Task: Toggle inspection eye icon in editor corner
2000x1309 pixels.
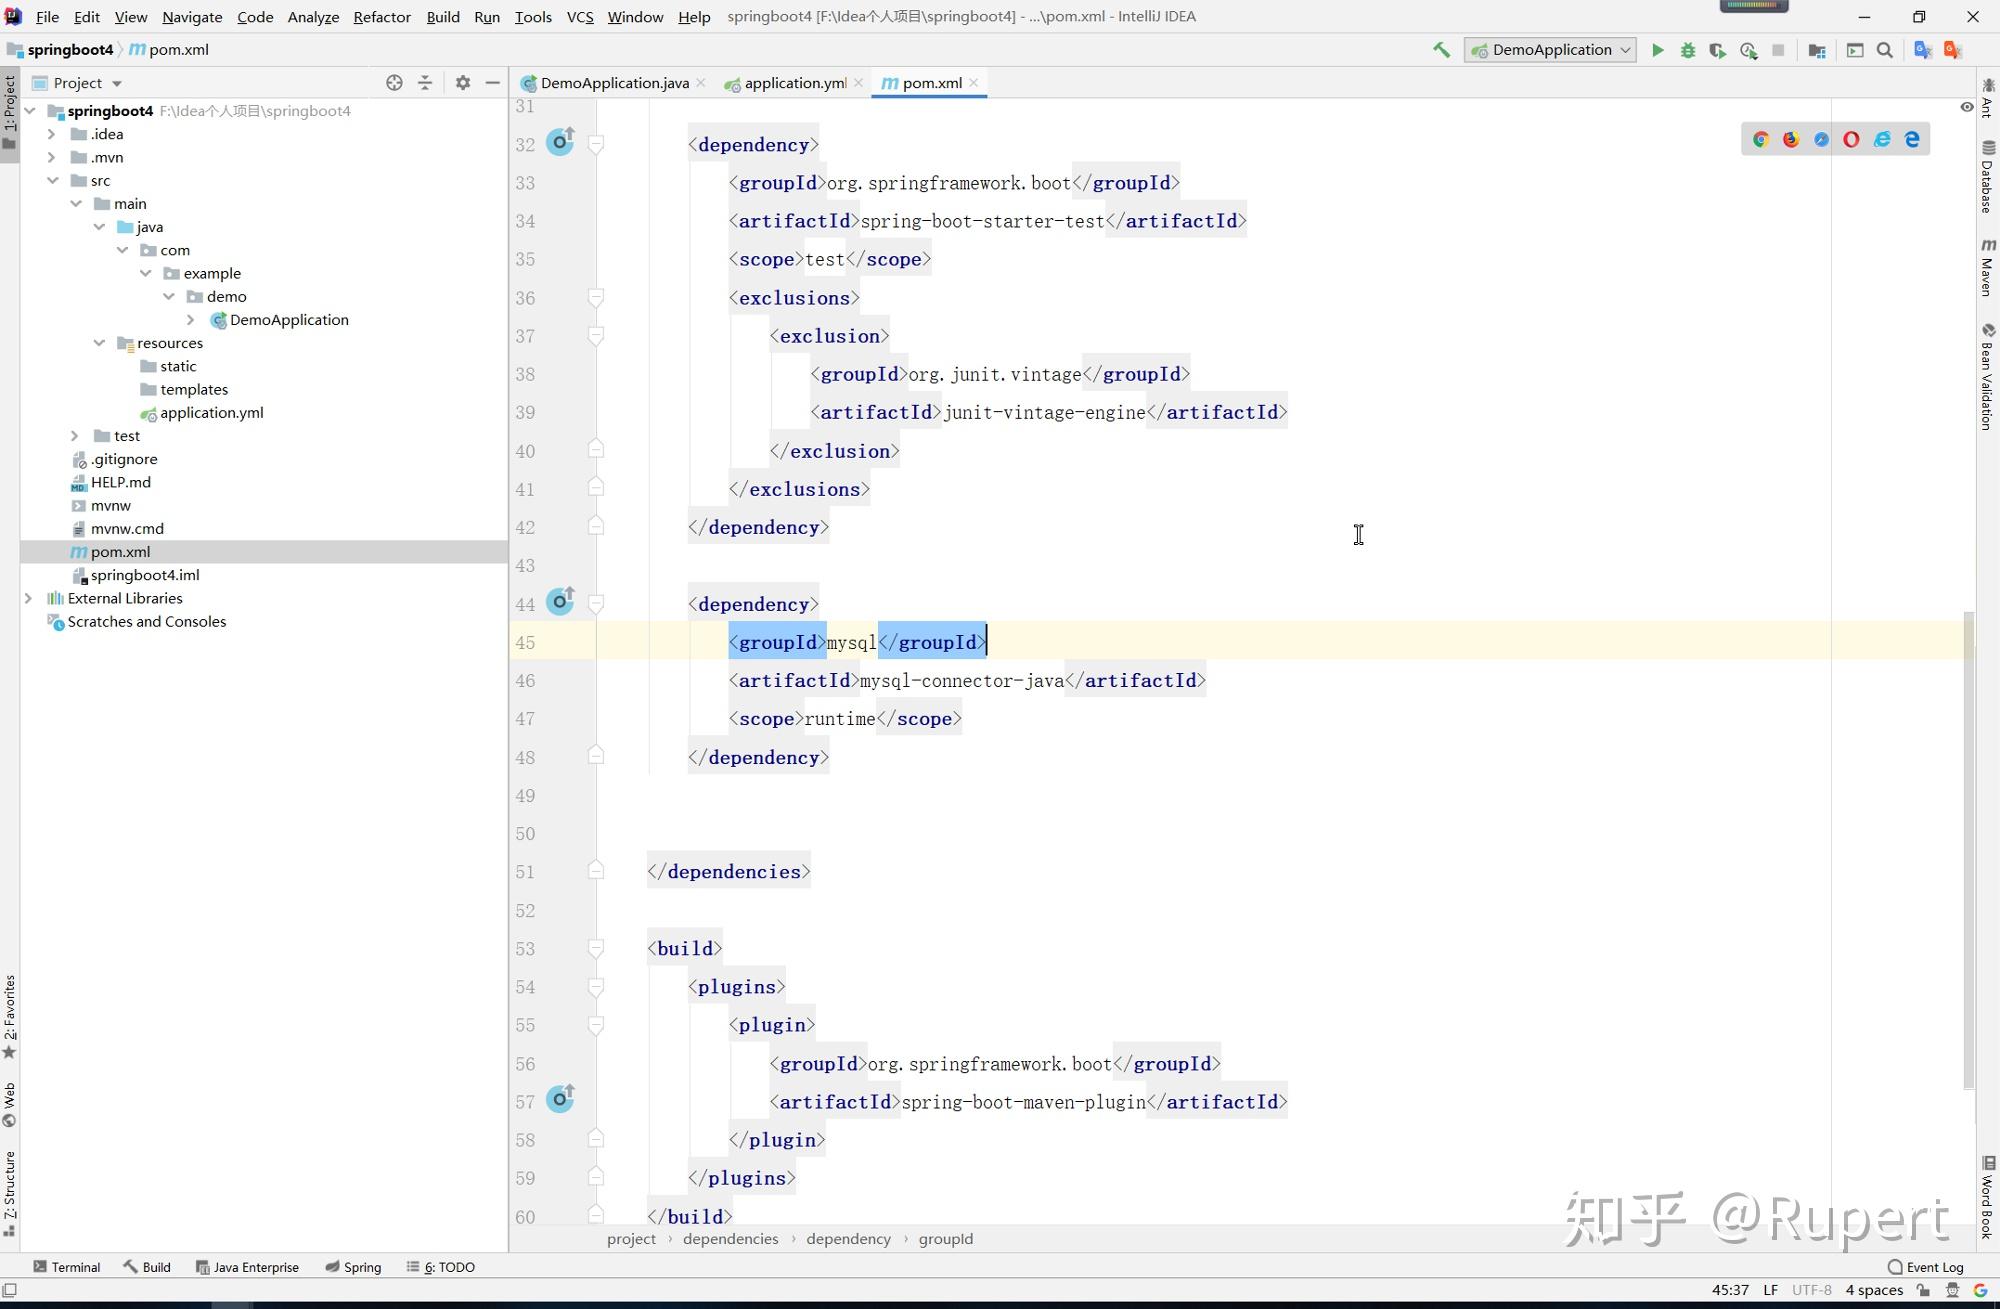Action: (x=1966, y=107)
